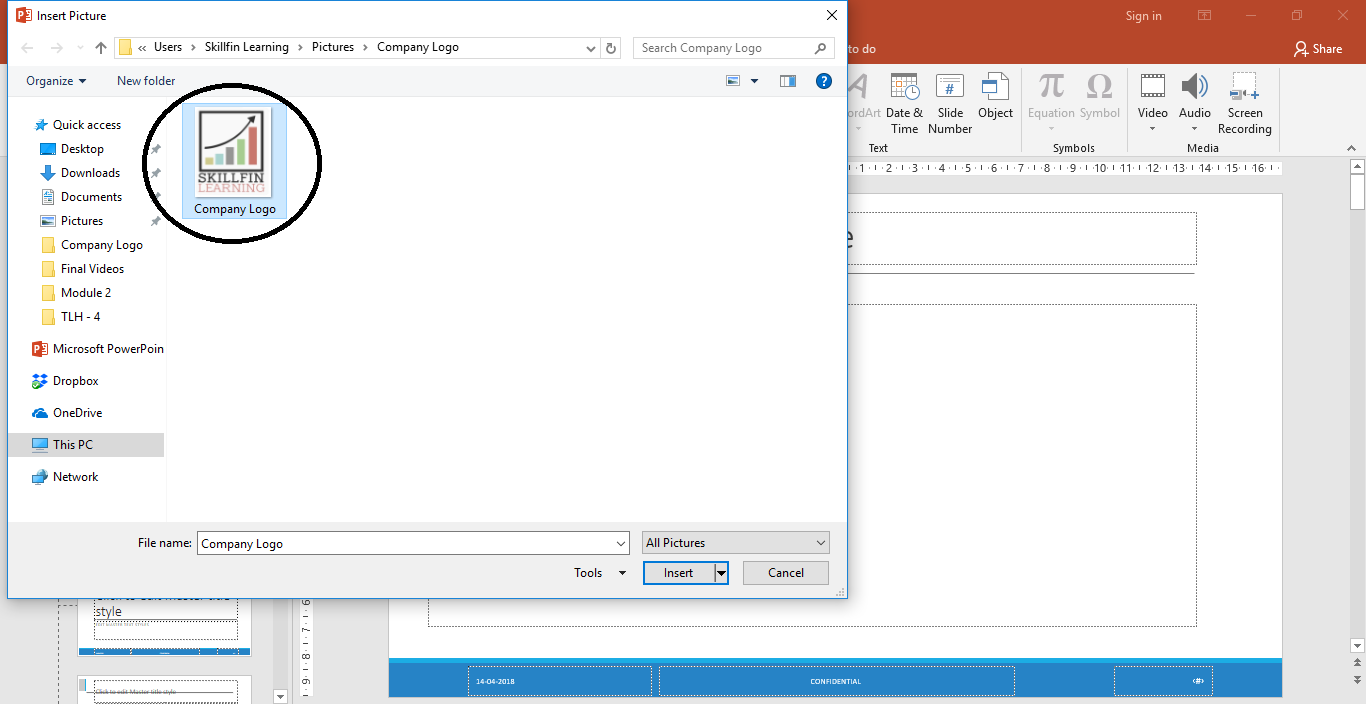Open Documents in navigation pane
The height and width of the screenshot is (704, 1366).
pyautogui.click(x=91, y=197)
